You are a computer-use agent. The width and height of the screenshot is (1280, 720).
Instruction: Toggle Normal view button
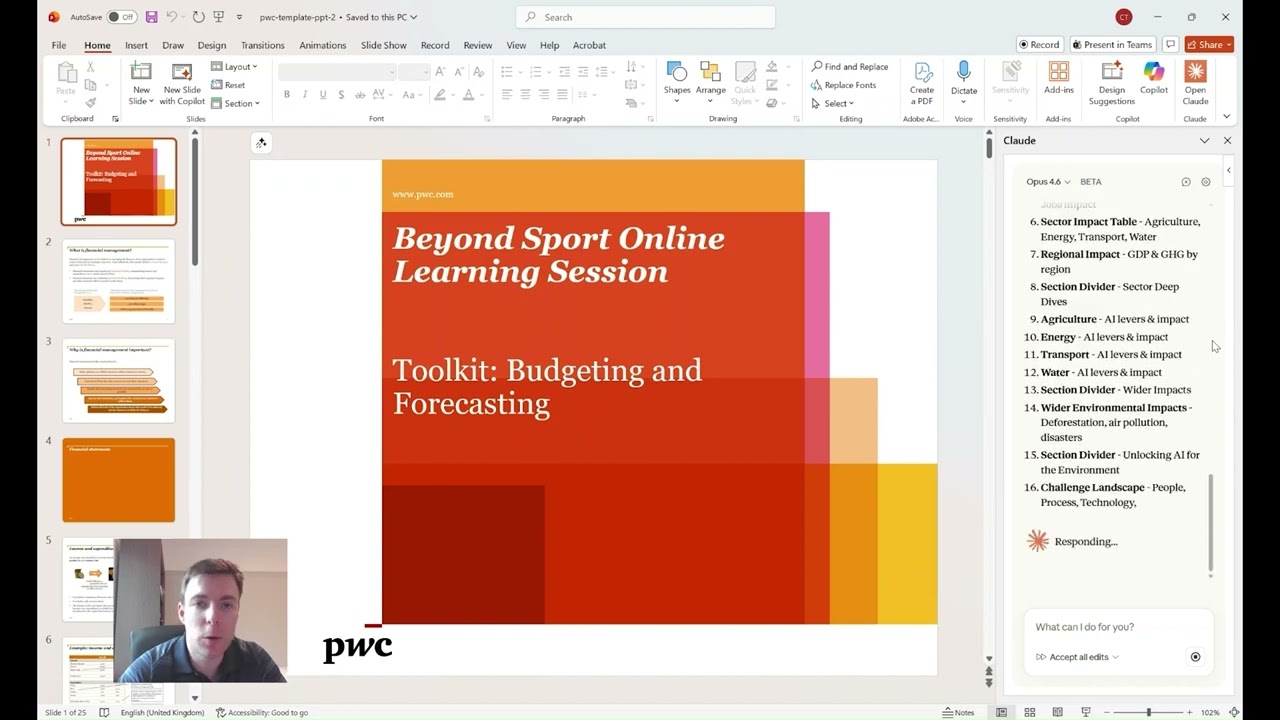[1002, 712]
